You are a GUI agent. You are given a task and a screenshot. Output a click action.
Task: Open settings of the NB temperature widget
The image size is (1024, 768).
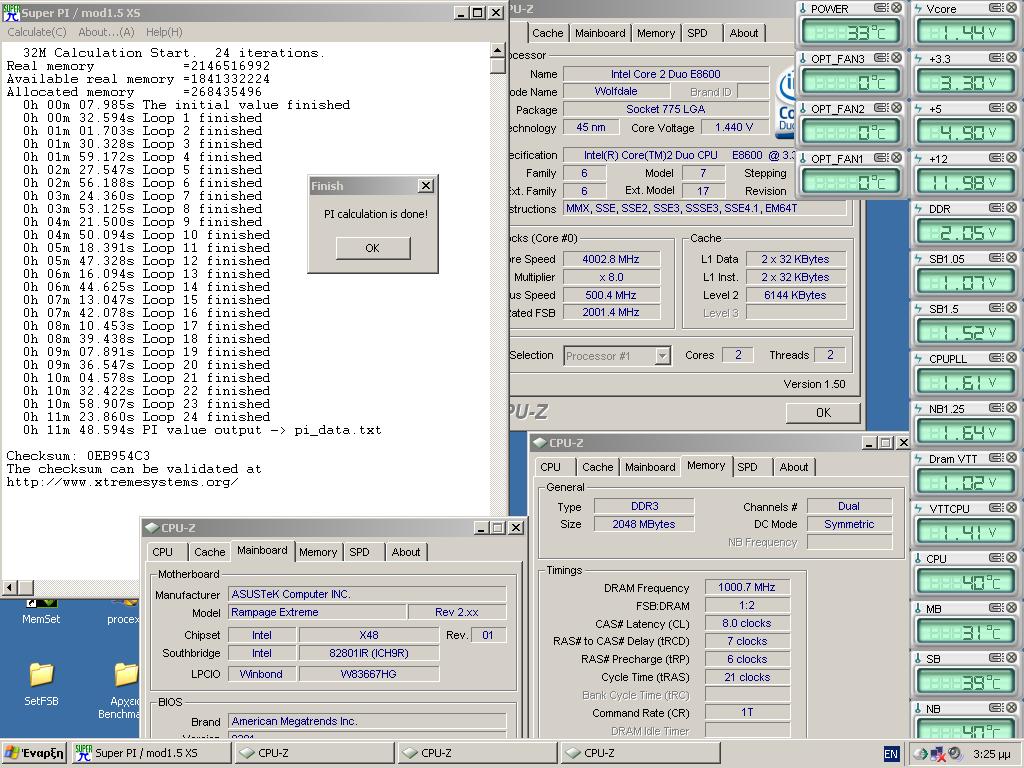pyautogui.click(x=996, y=707)
